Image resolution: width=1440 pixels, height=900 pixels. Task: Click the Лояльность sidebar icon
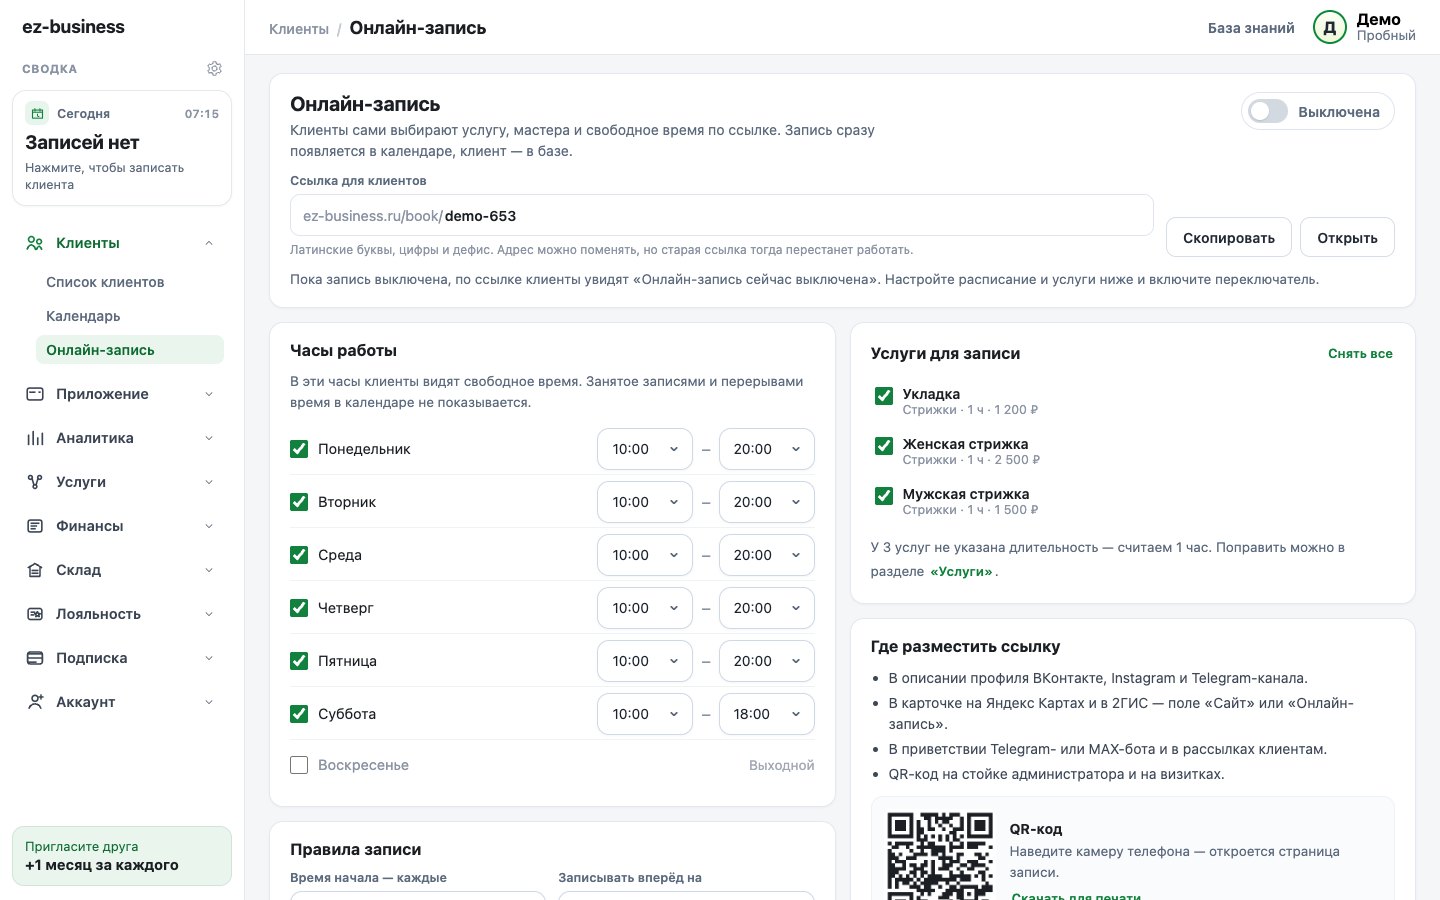(x=35, y=614)
